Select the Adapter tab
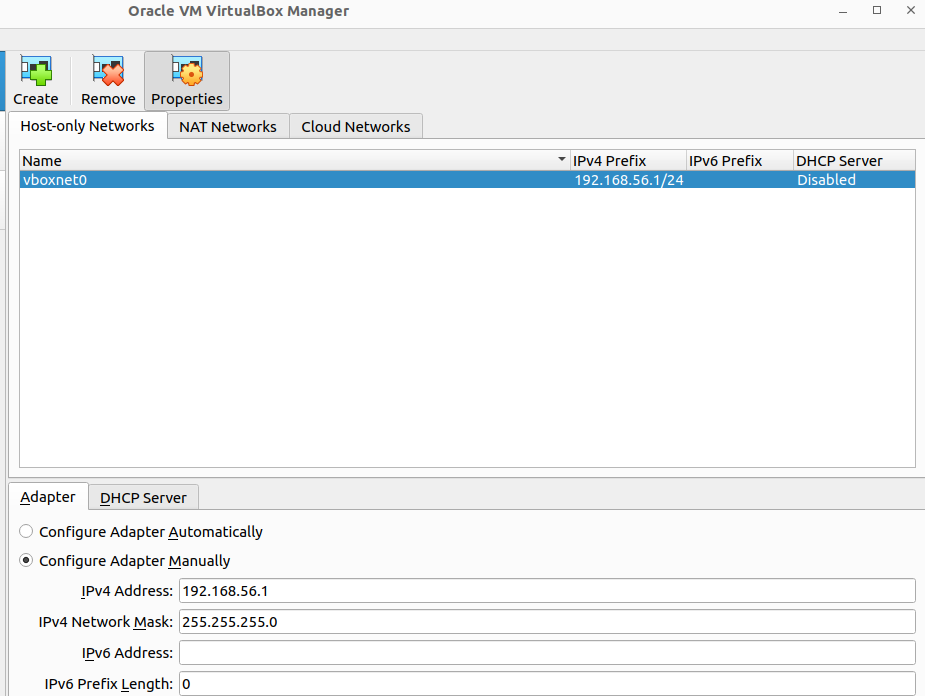This screenshot has height=696, width=925. (48, 497)
